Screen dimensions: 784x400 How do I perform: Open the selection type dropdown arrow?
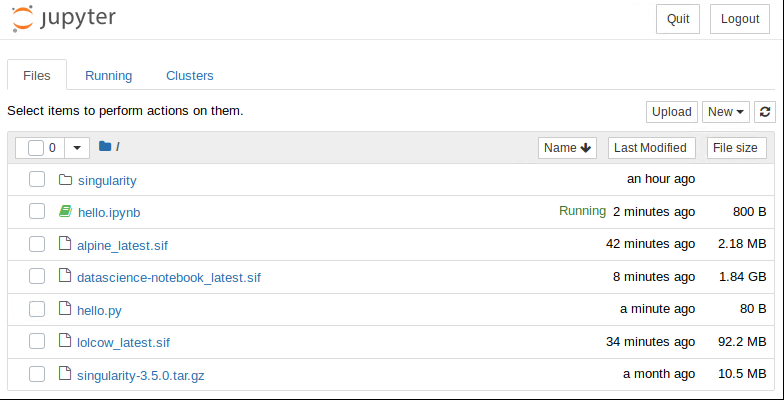point(77,148)
